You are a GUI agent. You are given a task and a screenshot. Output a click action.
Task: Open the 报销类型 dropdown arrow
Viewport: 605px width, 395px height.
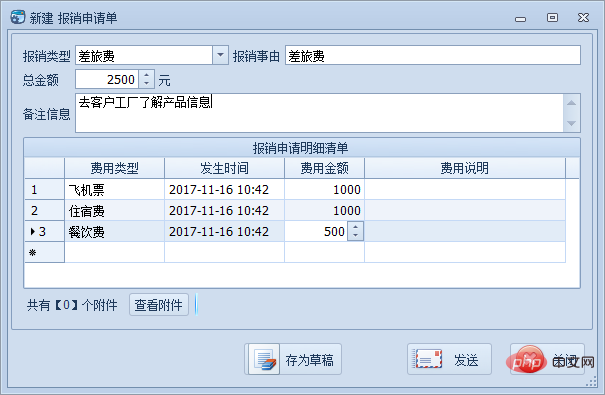pyautogui.click(x=220, y=55)
